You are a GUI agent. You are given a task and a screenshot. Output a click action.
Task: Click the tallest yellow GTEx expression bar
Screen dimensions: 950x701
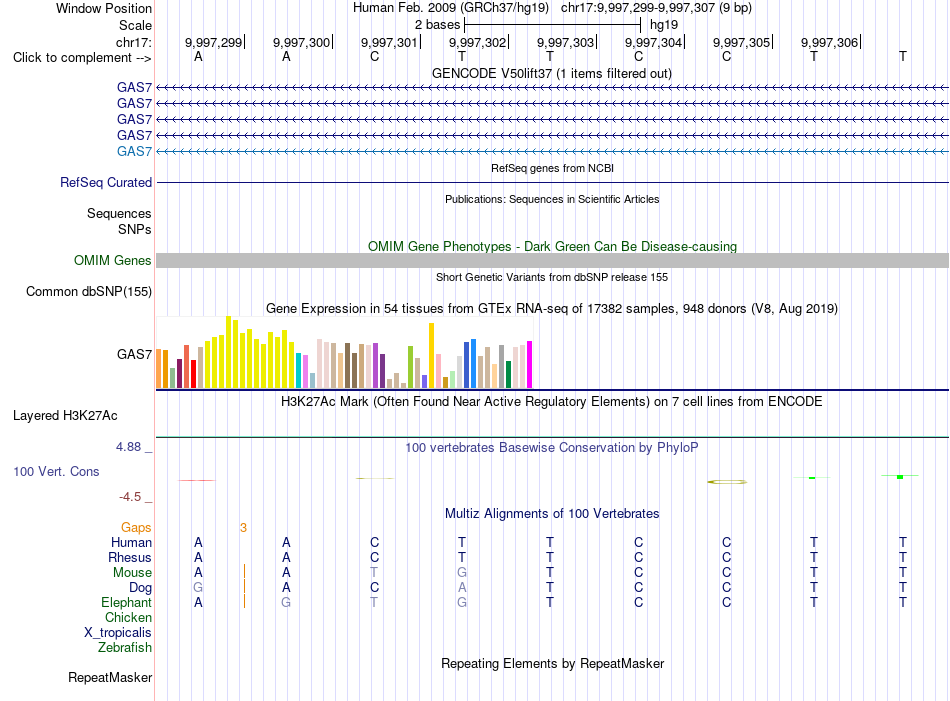tap(228, 352)
